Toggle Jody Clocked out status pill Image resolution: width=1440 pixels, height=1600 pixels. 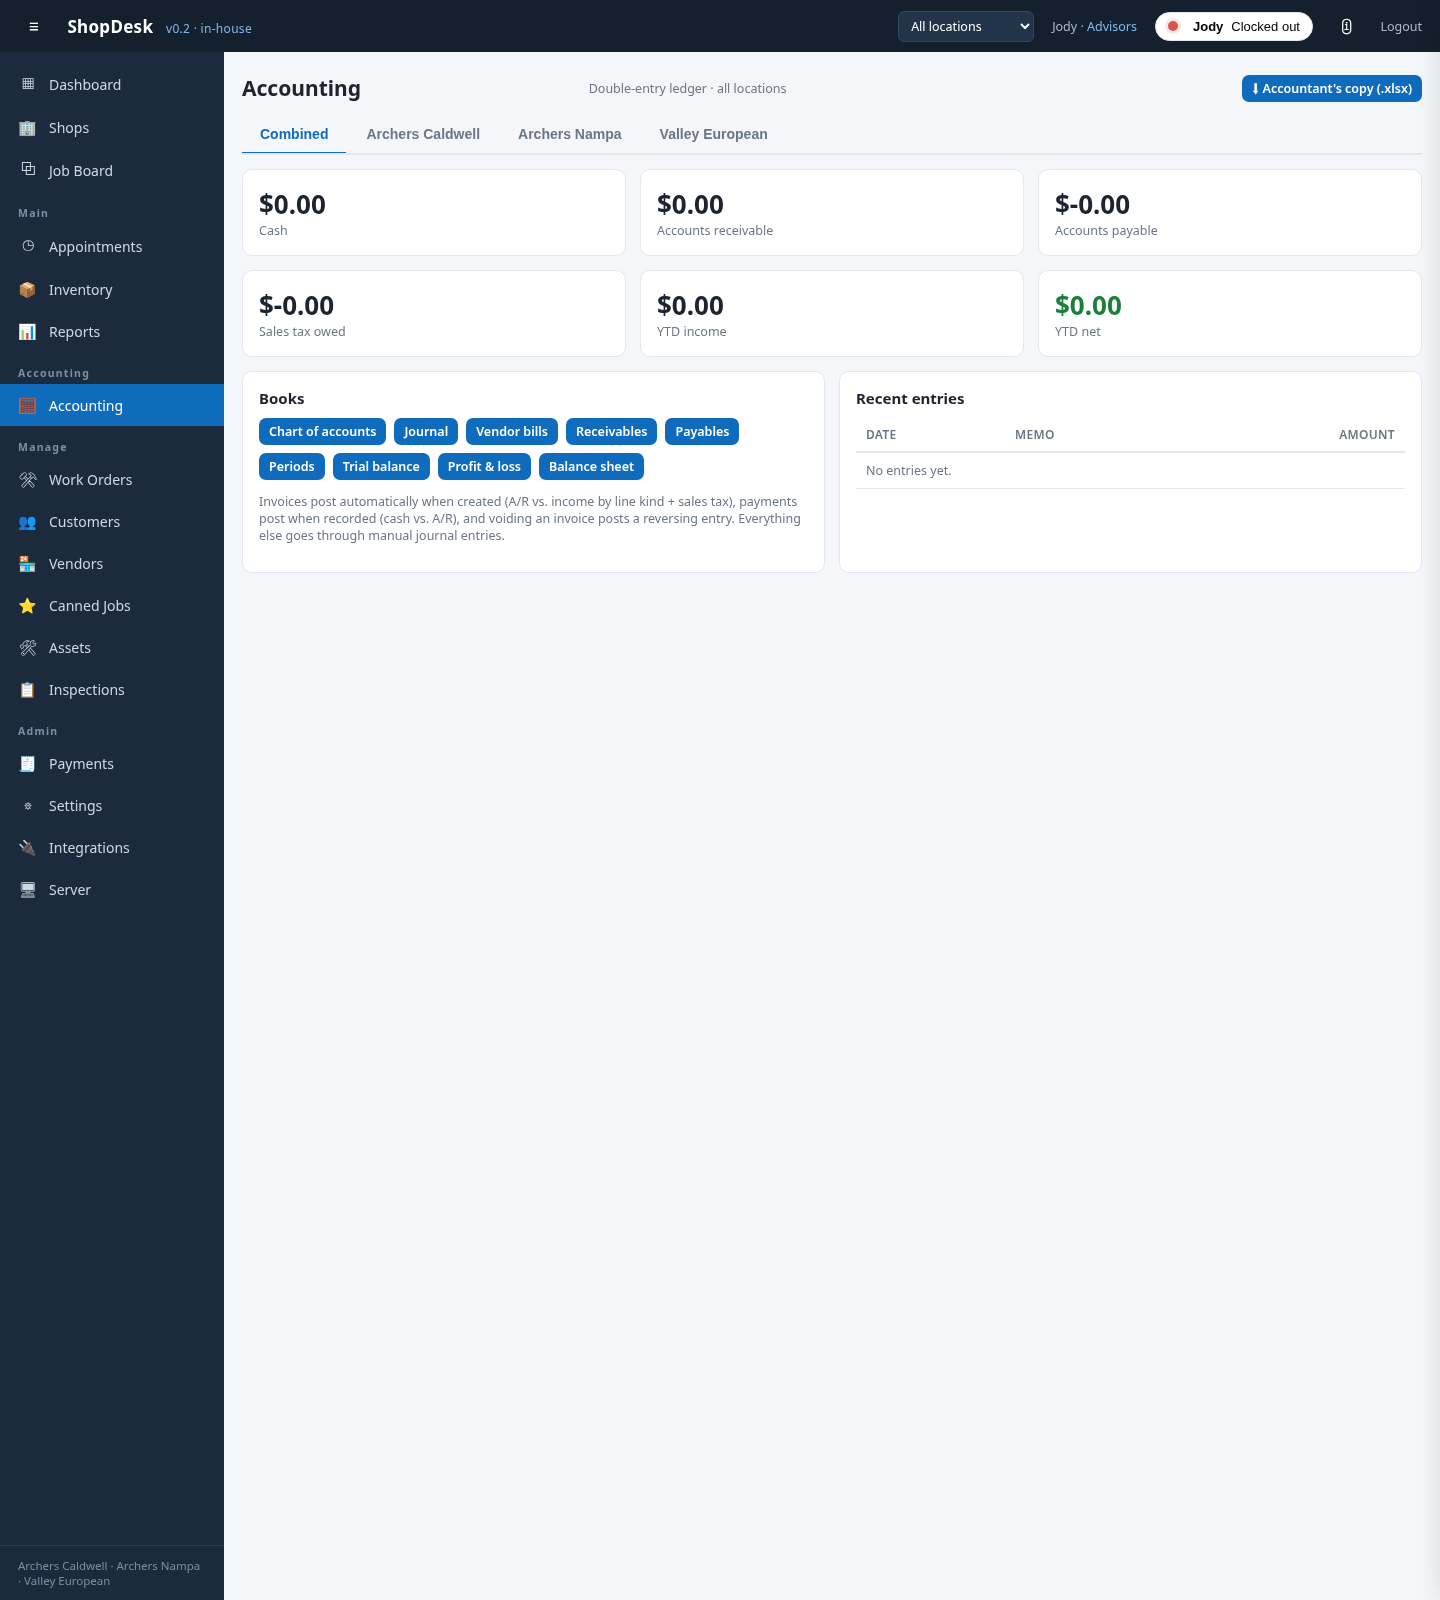pos(1234,27)
